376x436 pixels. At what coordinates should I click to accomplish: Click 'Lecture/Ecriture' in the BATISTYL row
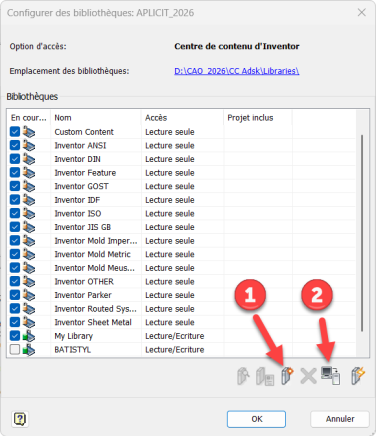(x=175, y=350)
